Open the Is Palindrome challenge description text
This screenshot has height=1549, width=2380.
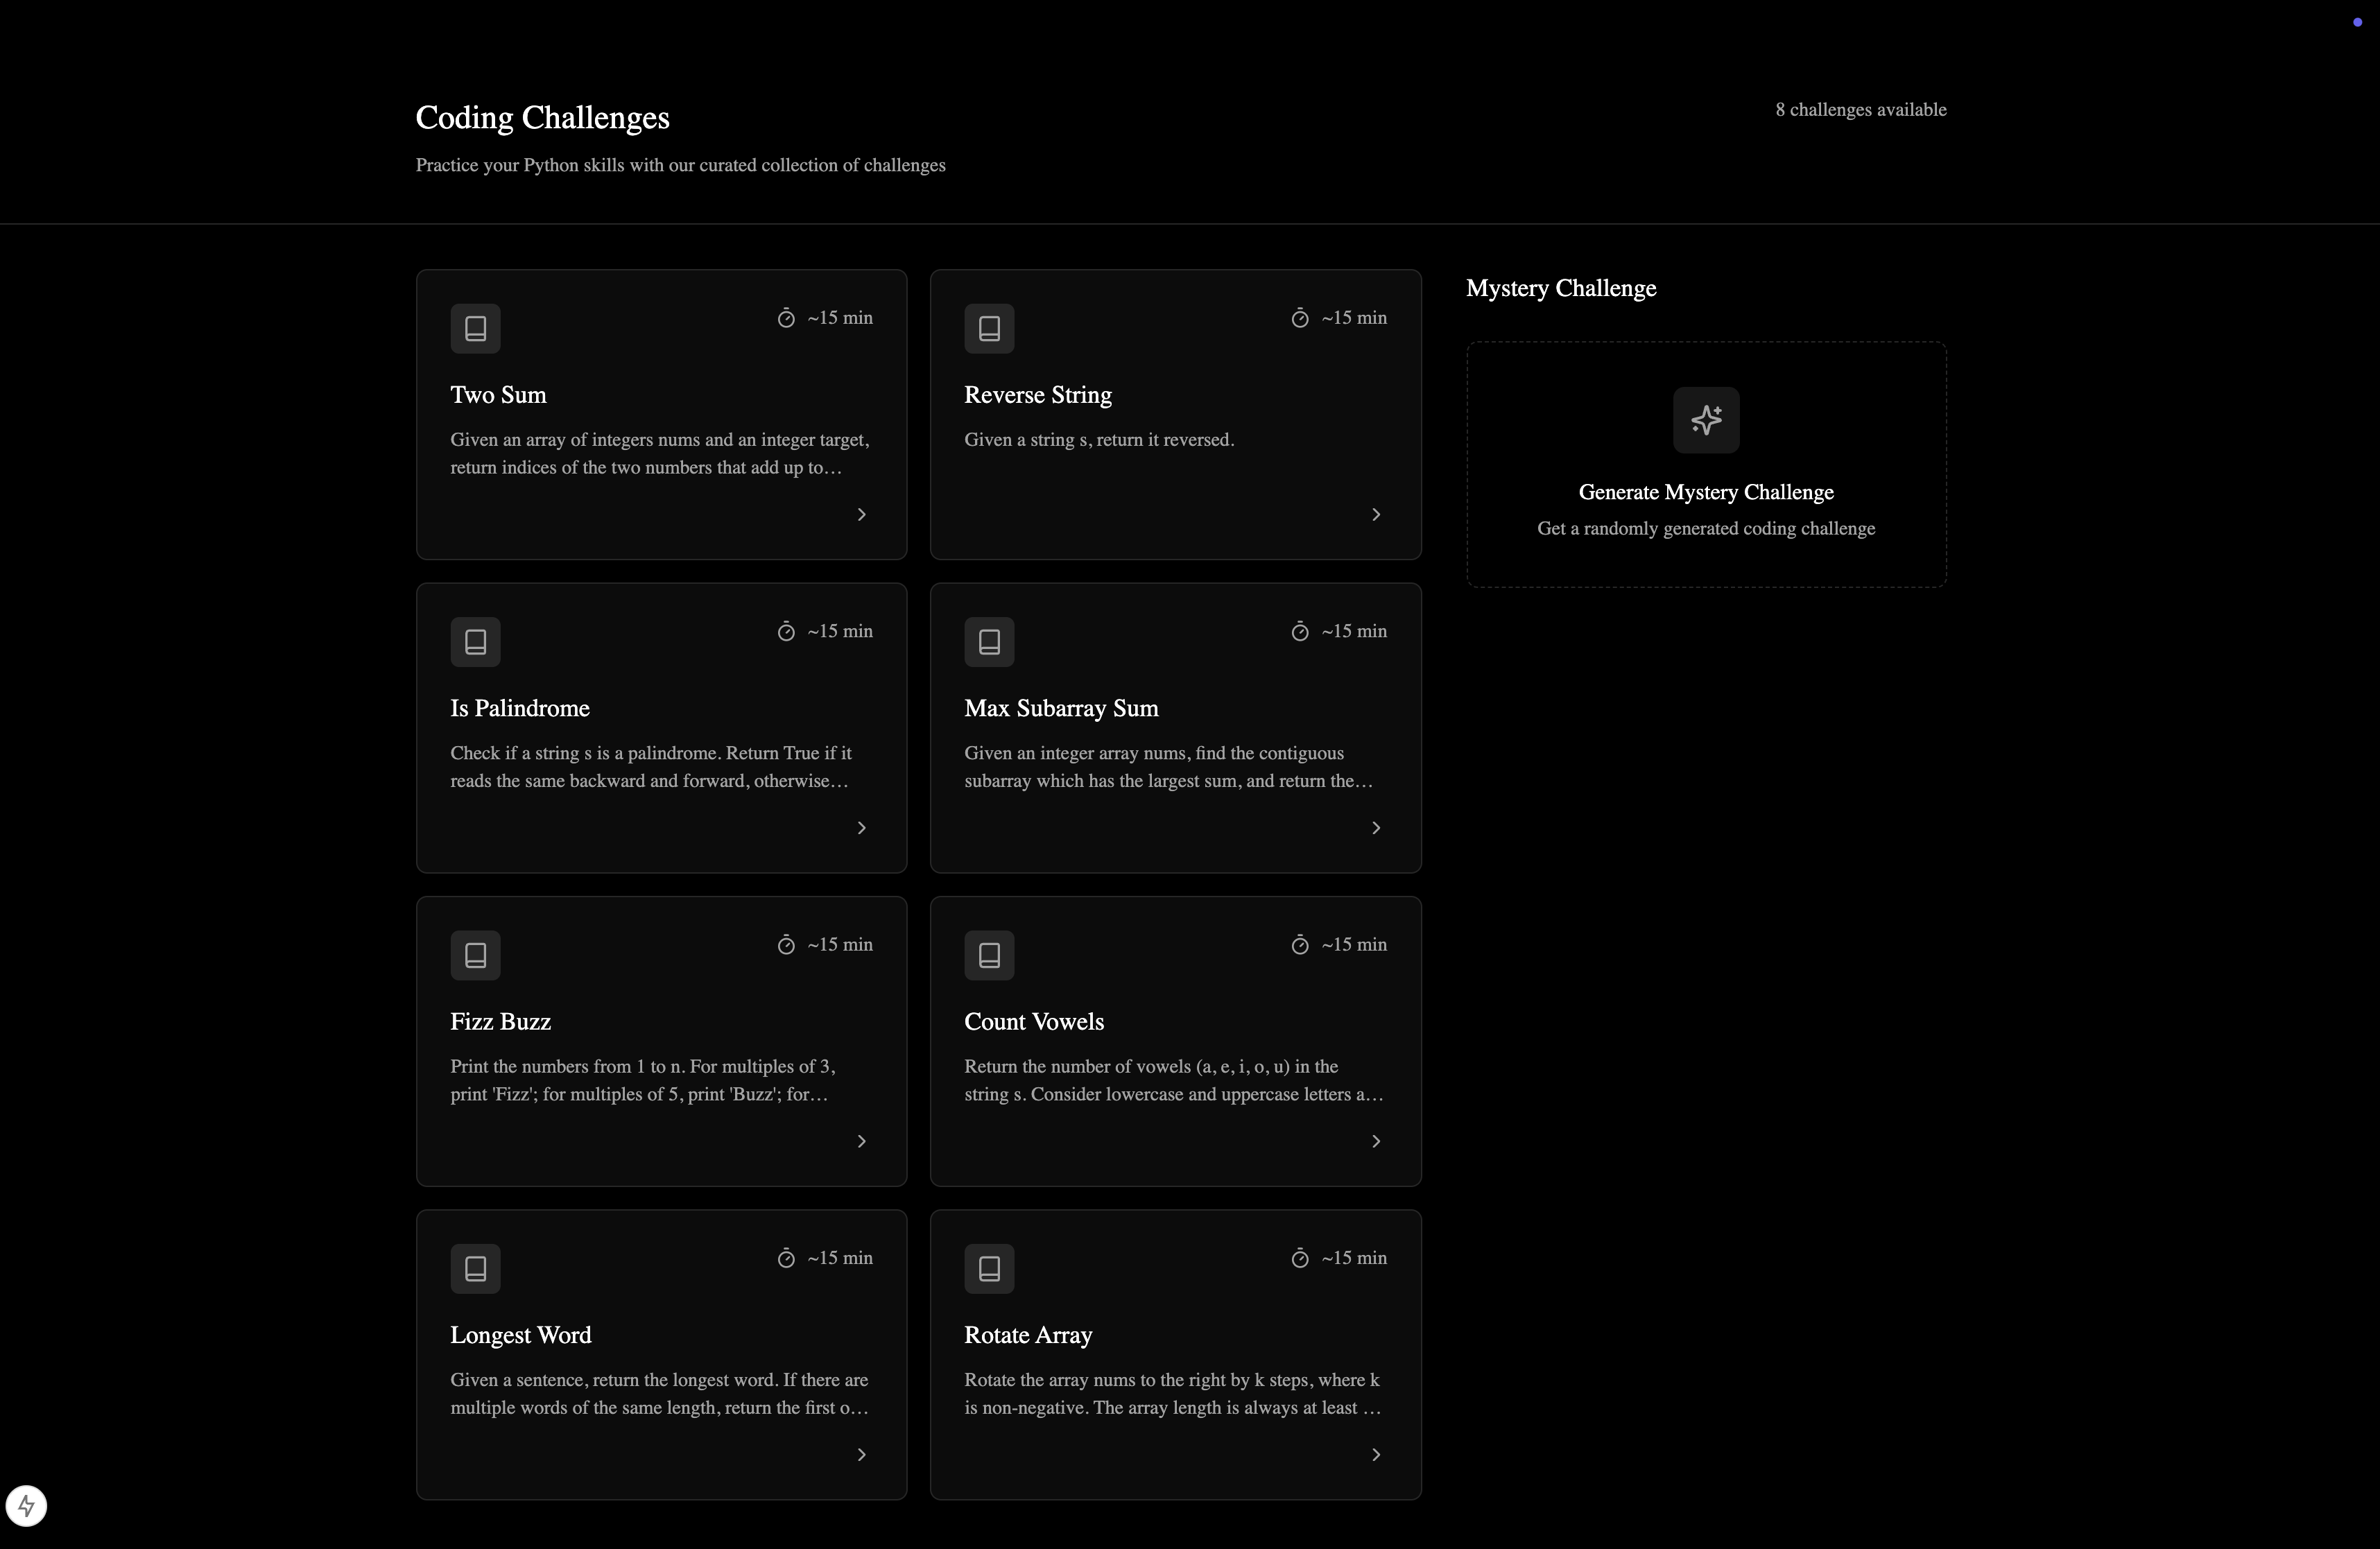coord(650,767)
